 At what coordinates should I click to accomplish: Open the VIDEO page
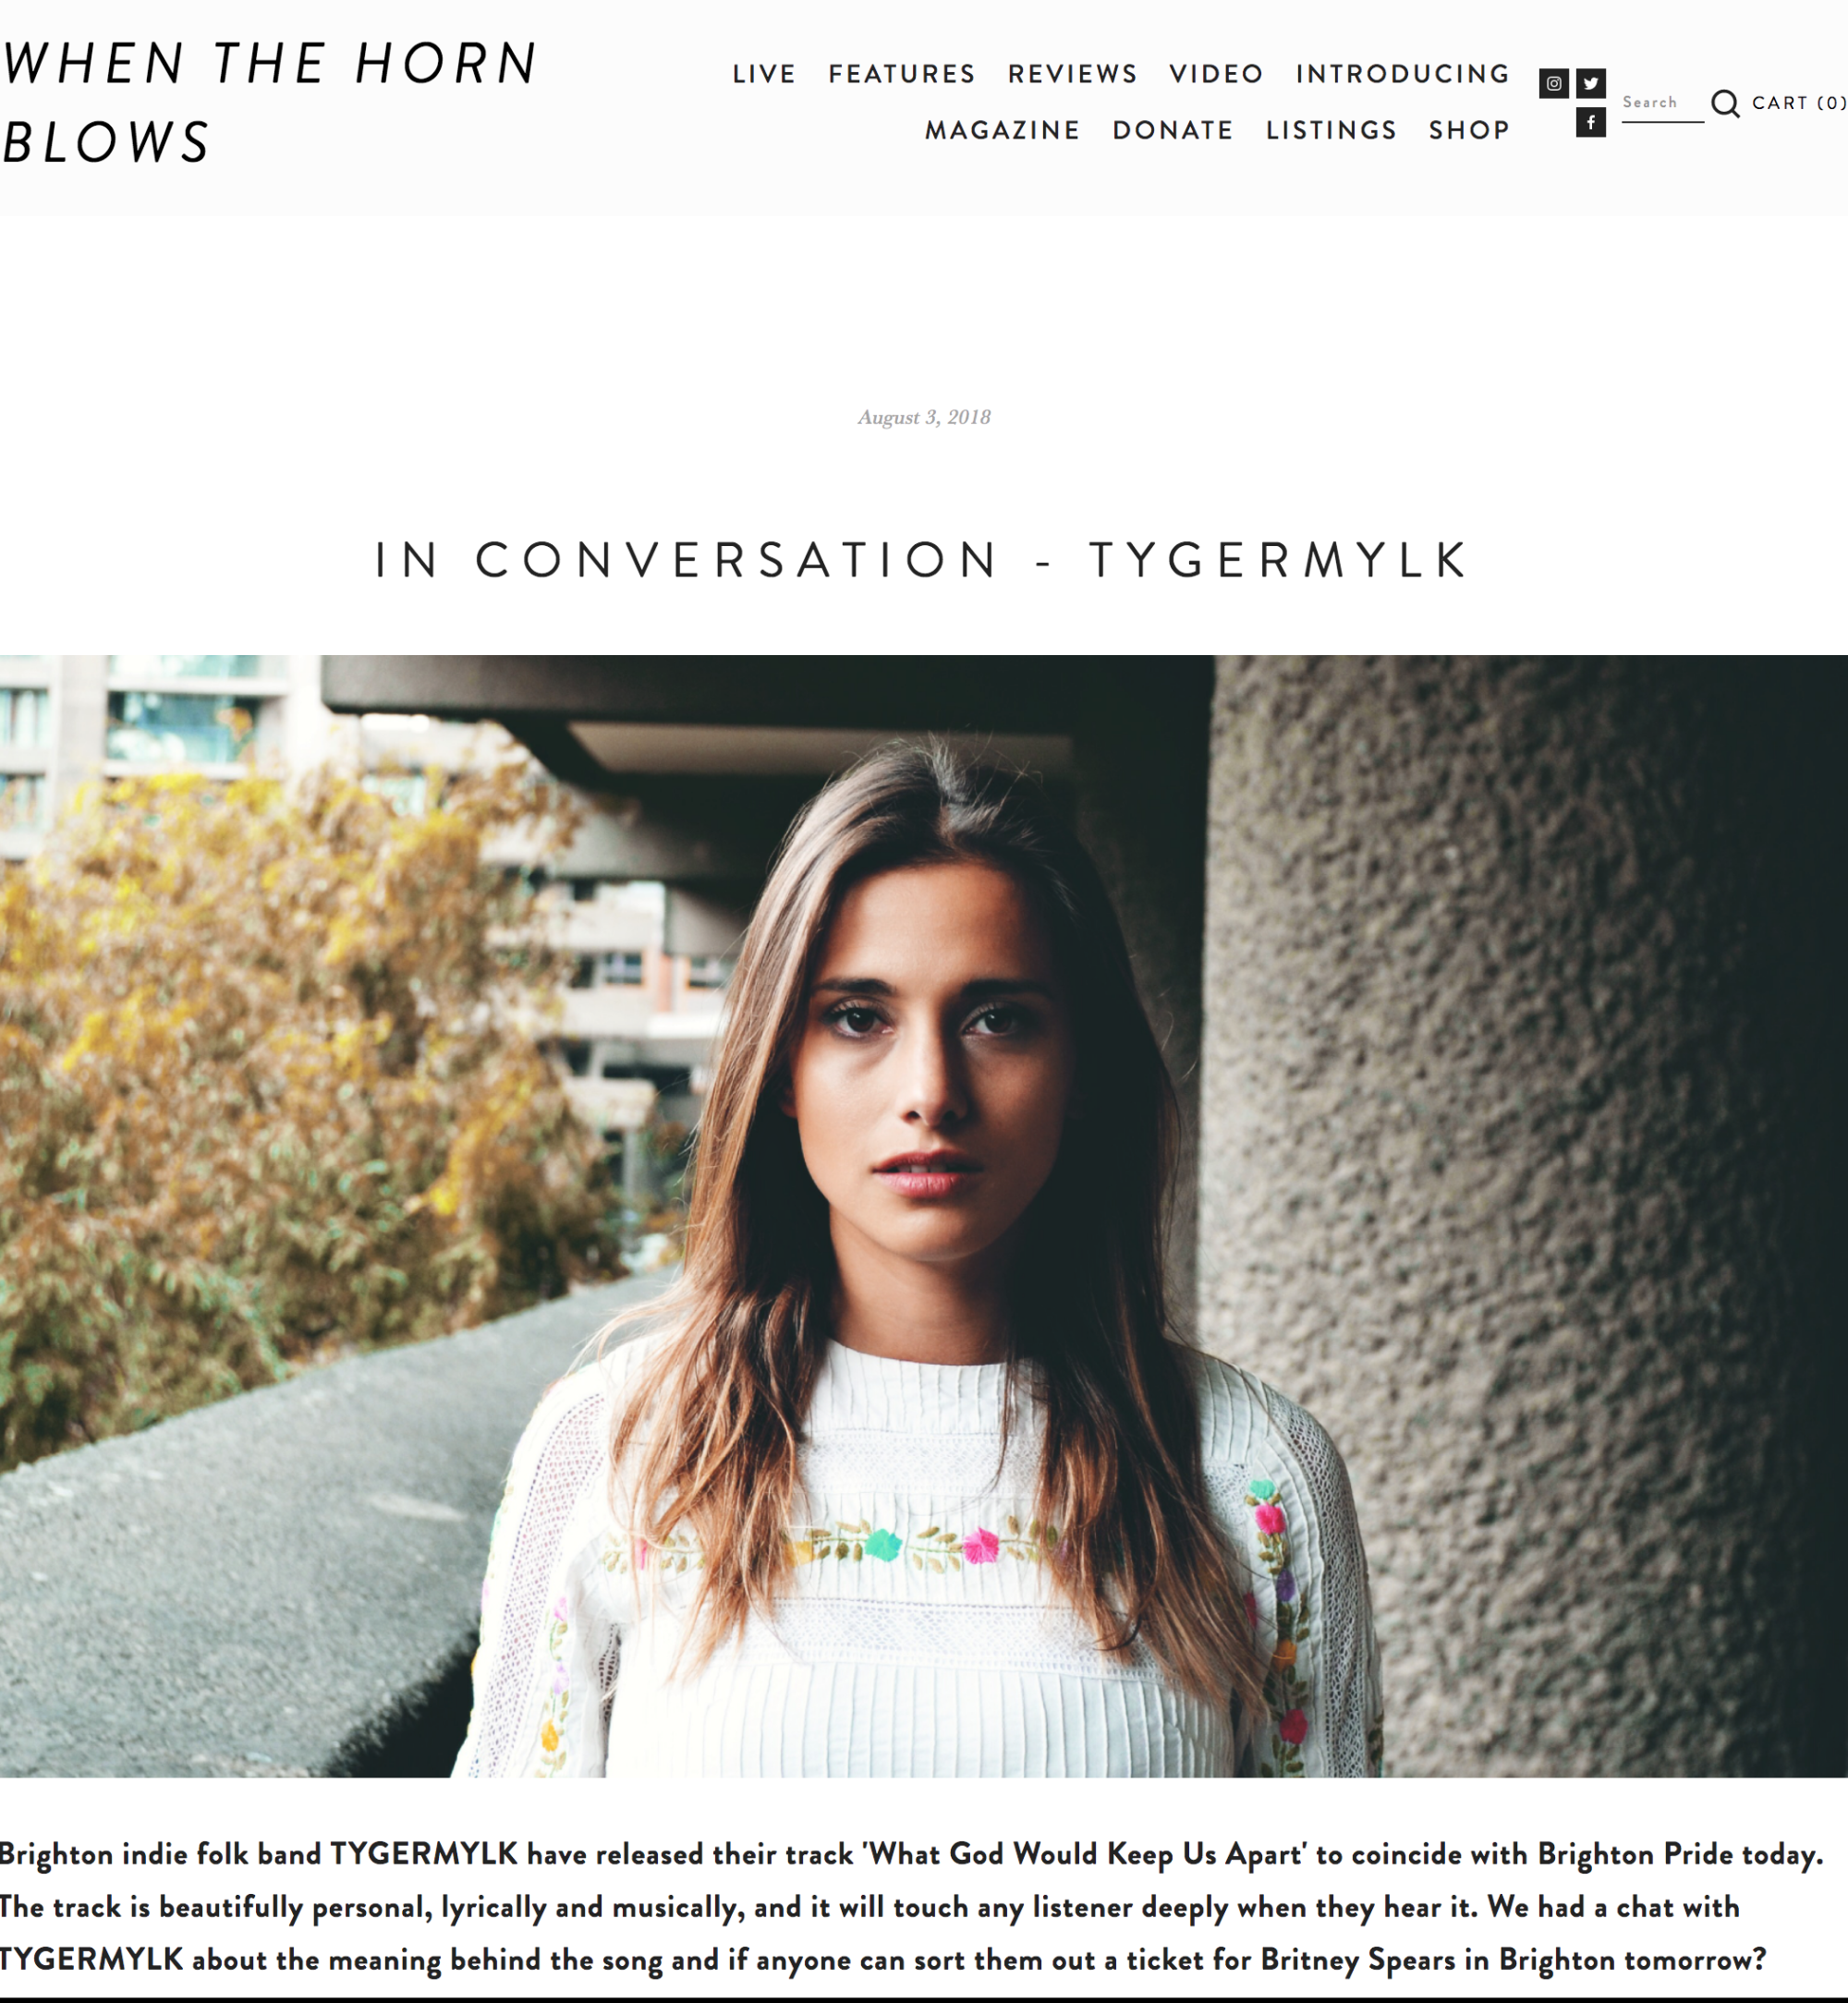click(1217, 74)
